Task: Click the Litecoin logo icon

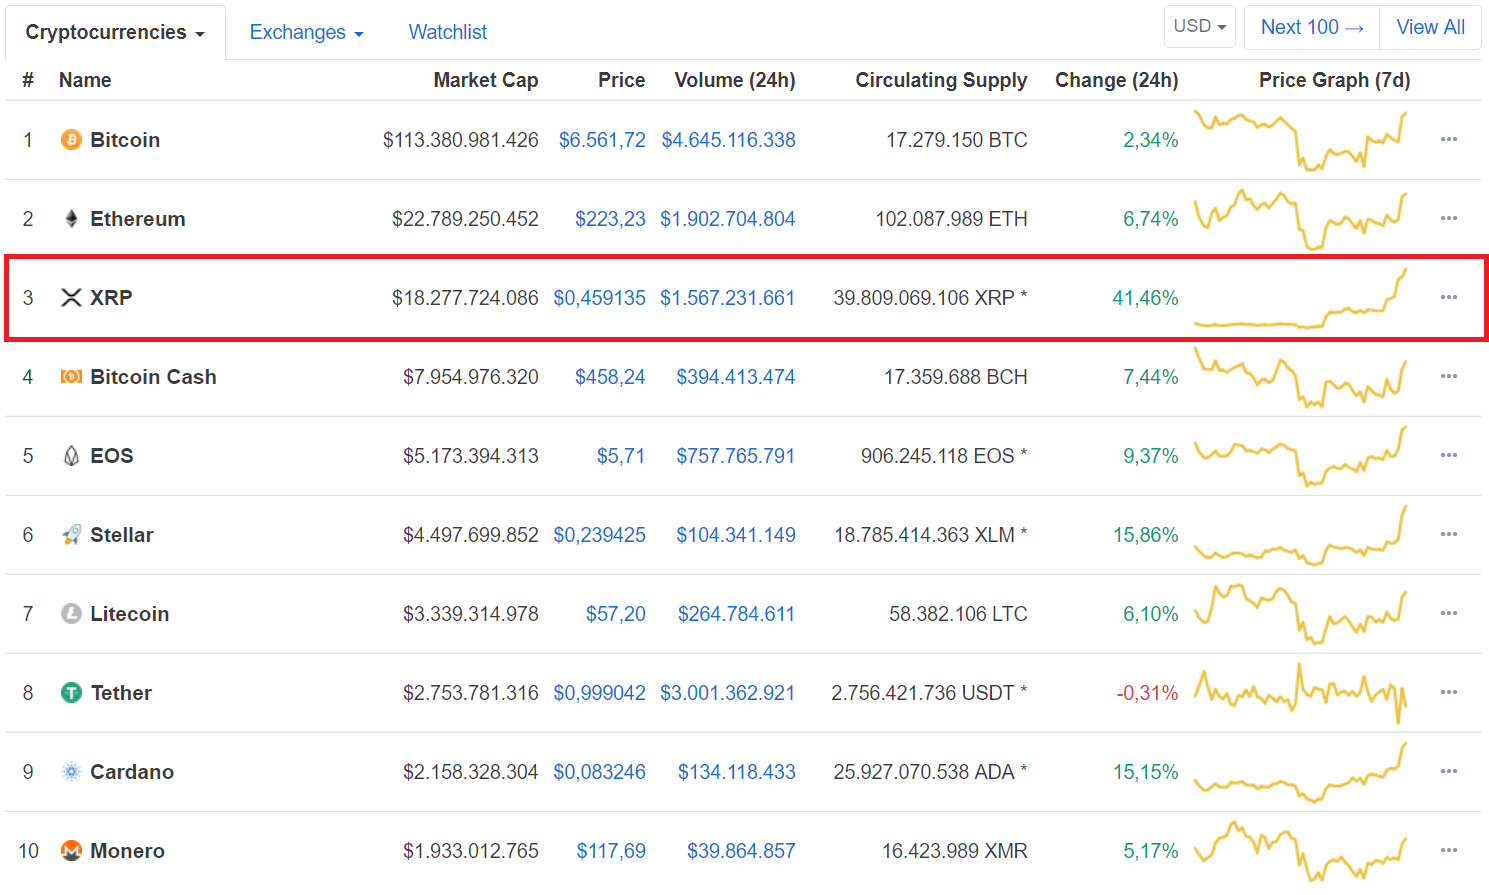Action: [71, 614]
